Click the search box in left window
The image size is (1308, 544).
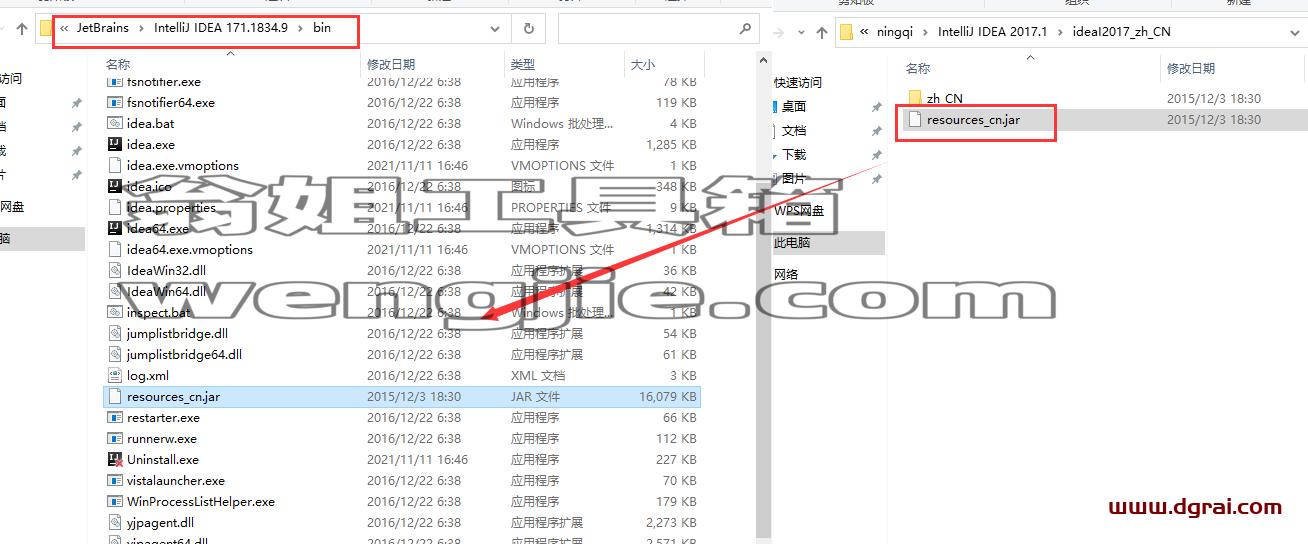[659, 29]
